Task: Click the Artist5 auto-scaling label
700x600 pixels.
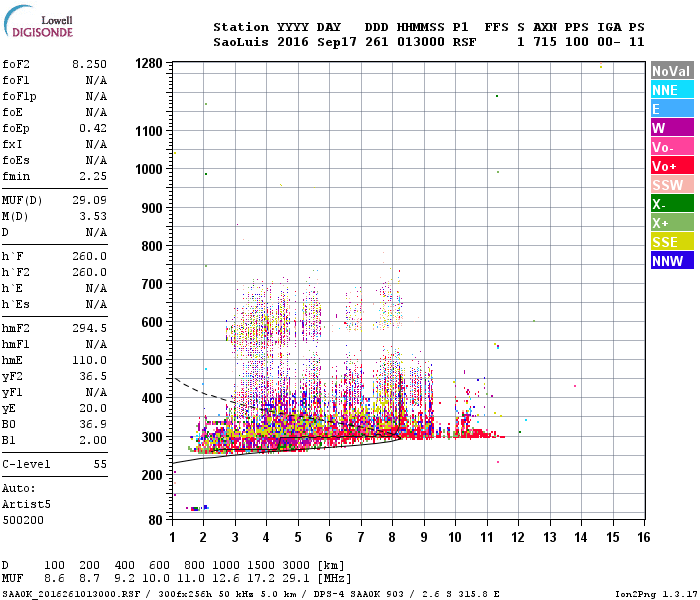Action: pyautogui.click(x=26, y=504)
